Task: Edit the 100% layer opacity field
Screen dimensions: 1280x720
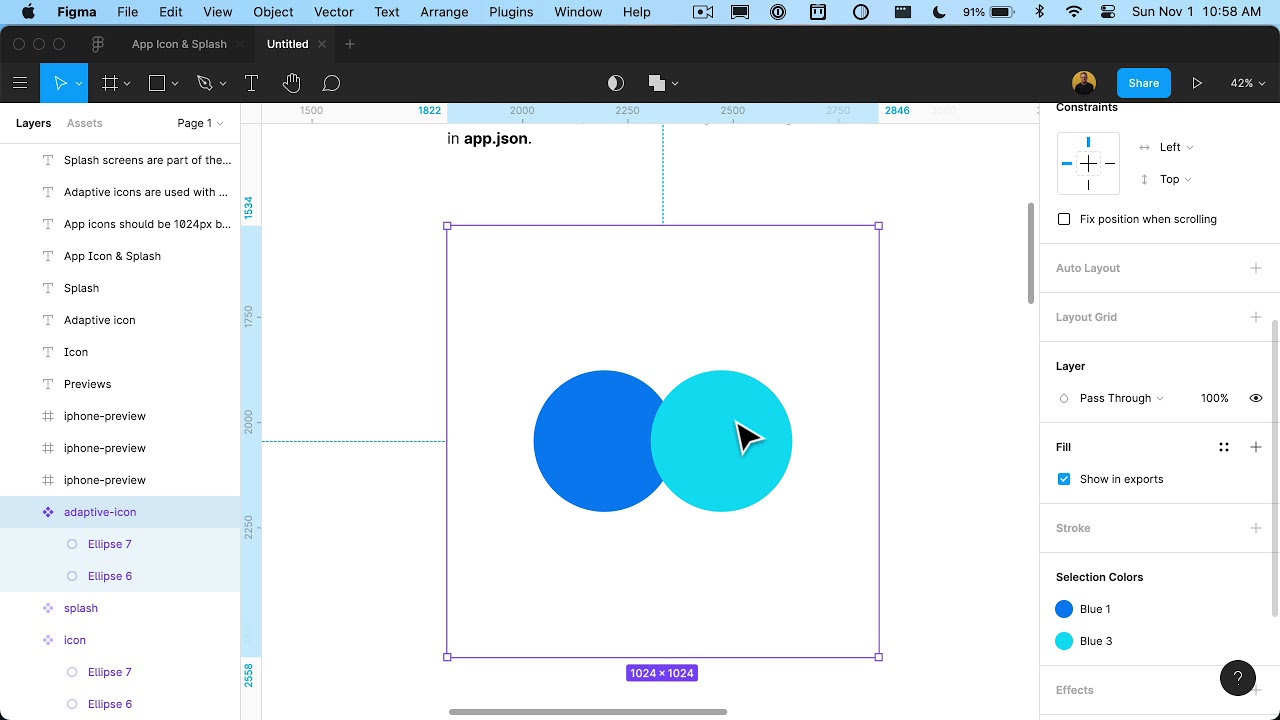Action: click(x=1214, y=398)
